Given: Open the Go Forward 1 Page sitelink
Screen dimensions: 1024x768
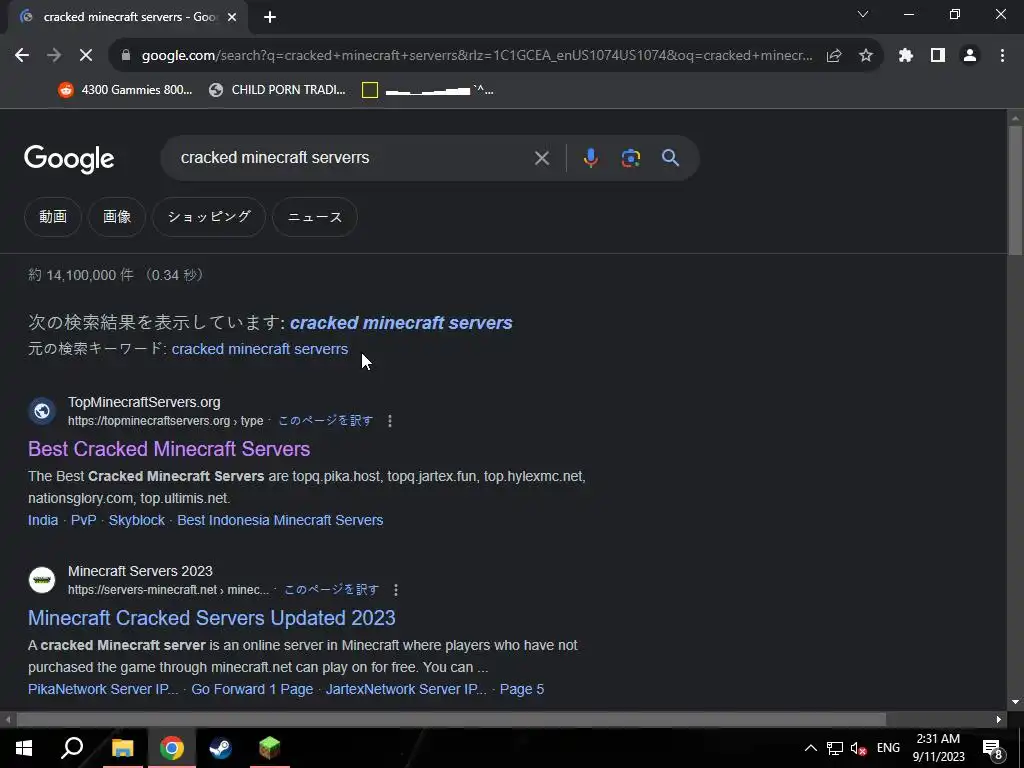Looking at the screenshot, I should (252, 690).
